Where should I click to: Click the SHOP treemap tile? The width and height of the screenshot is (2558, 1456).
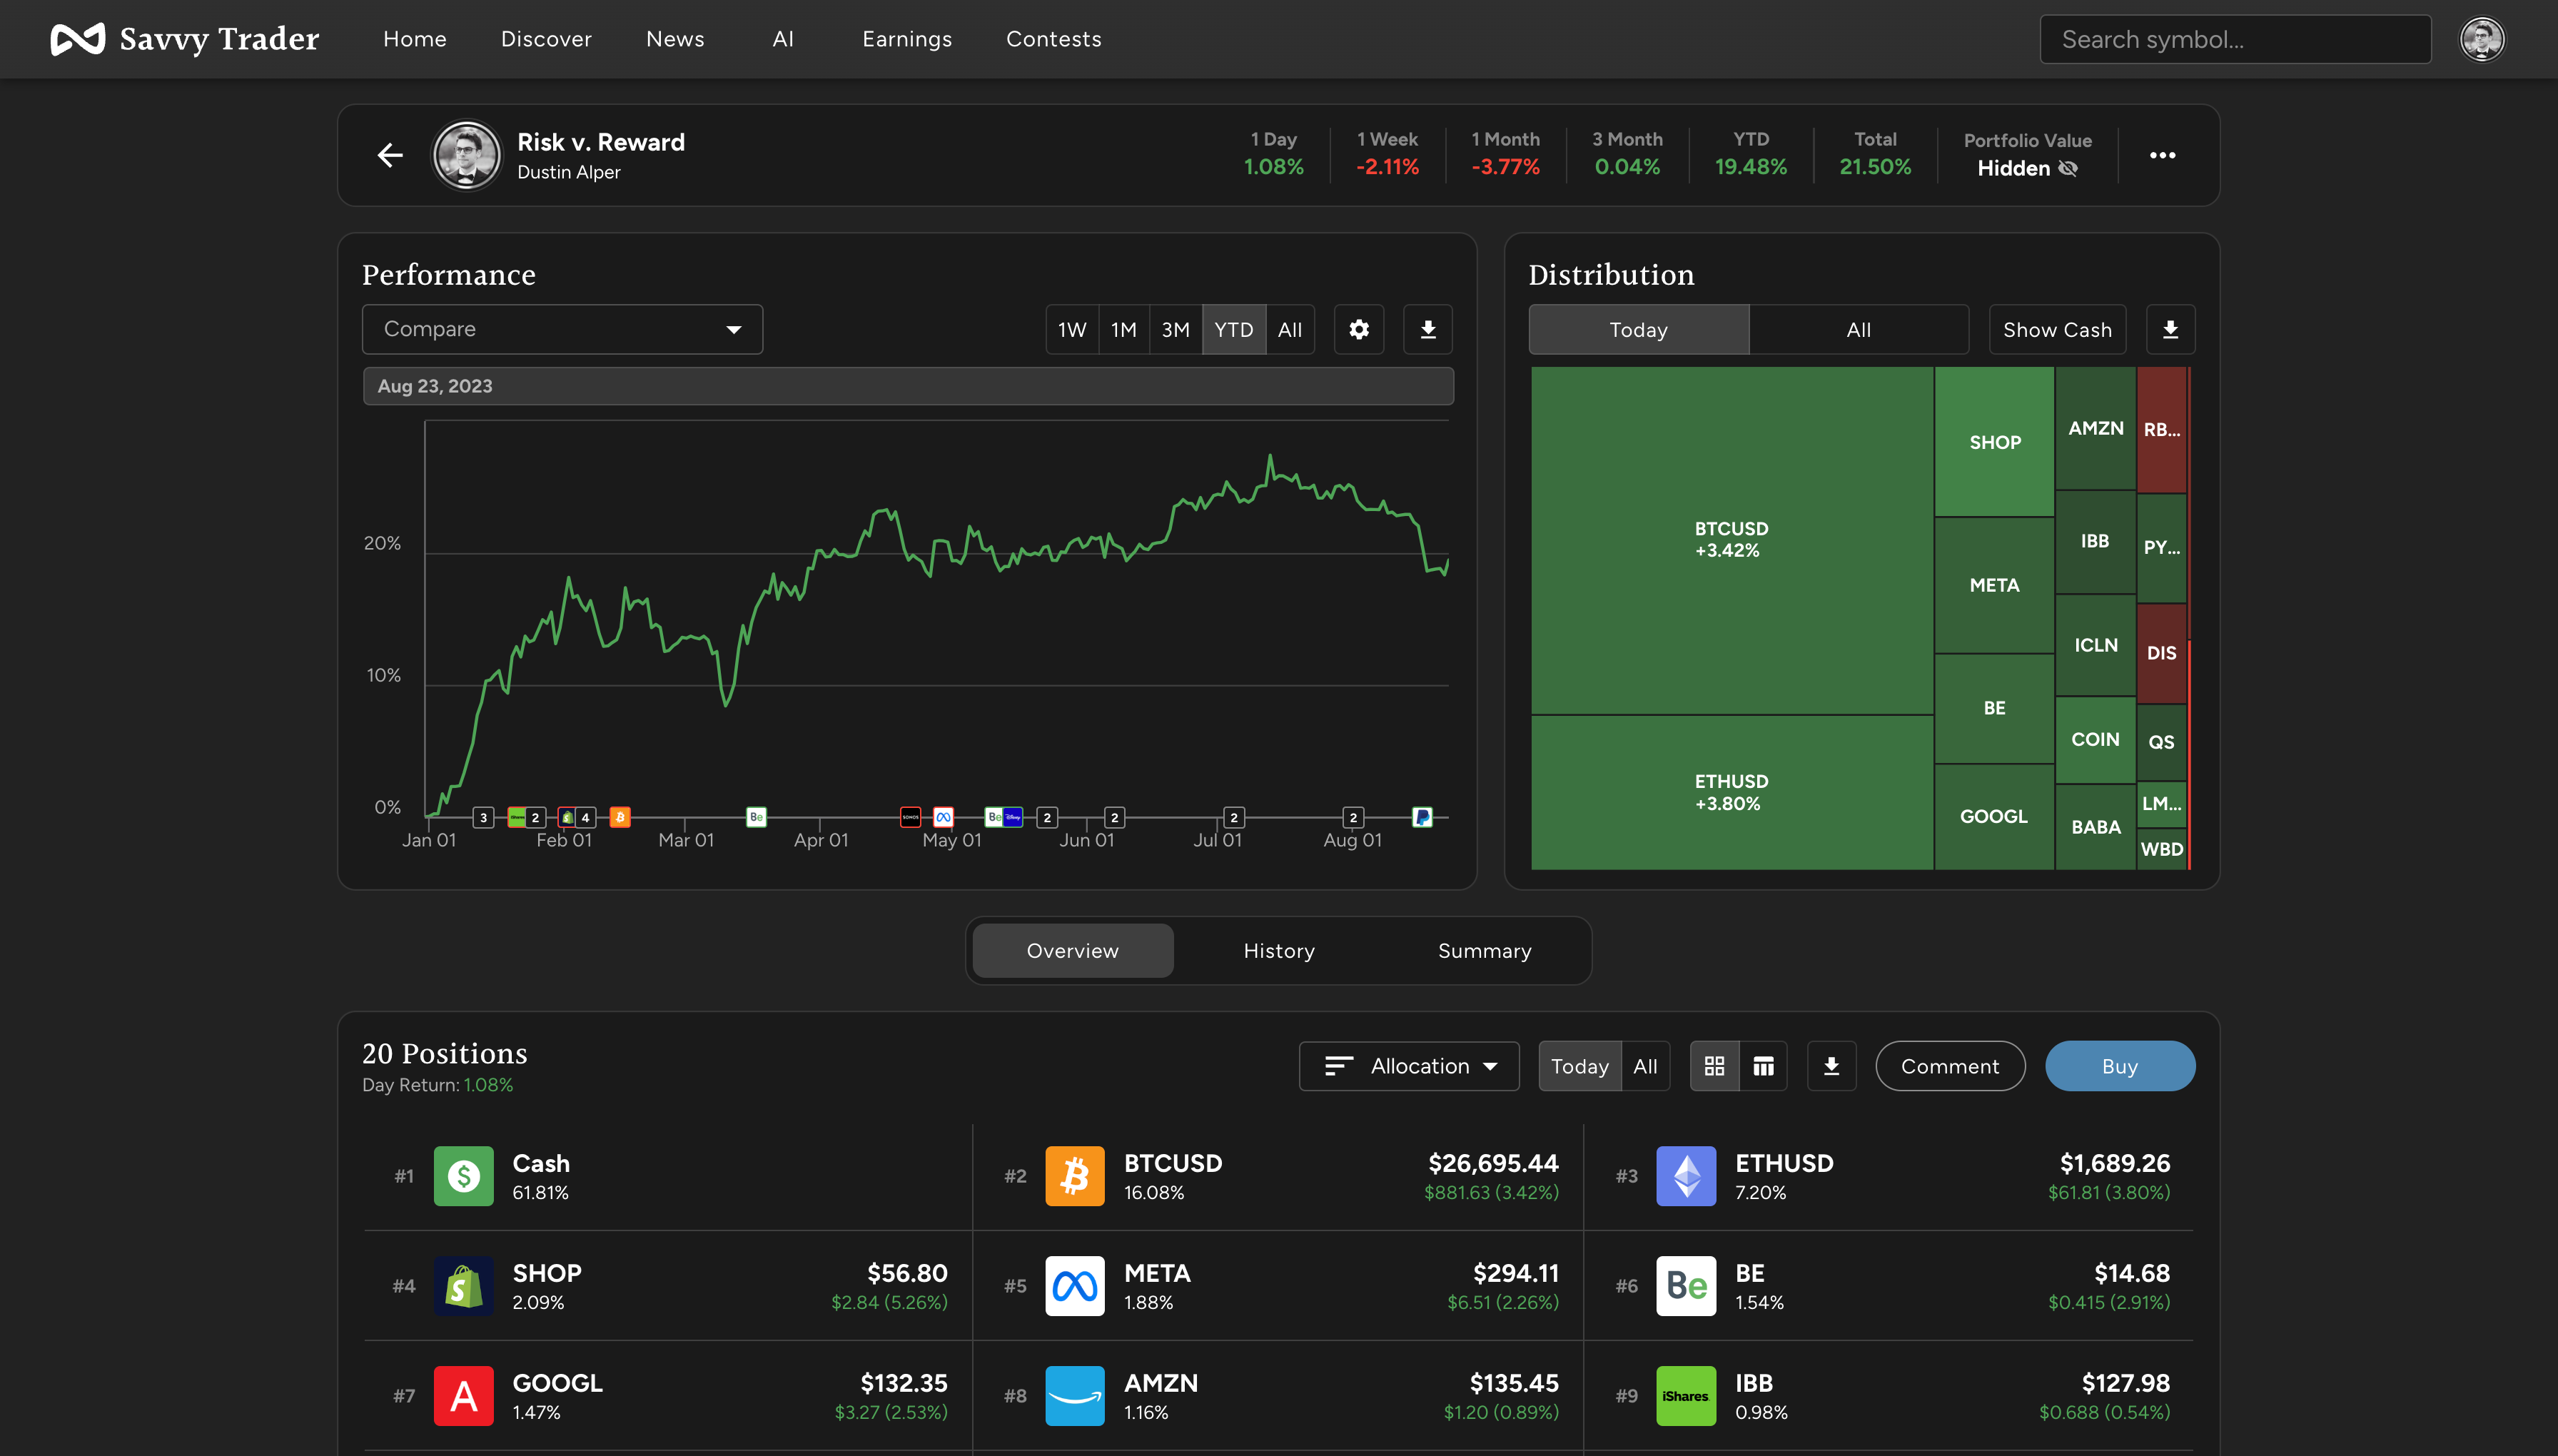(1994, 441)
